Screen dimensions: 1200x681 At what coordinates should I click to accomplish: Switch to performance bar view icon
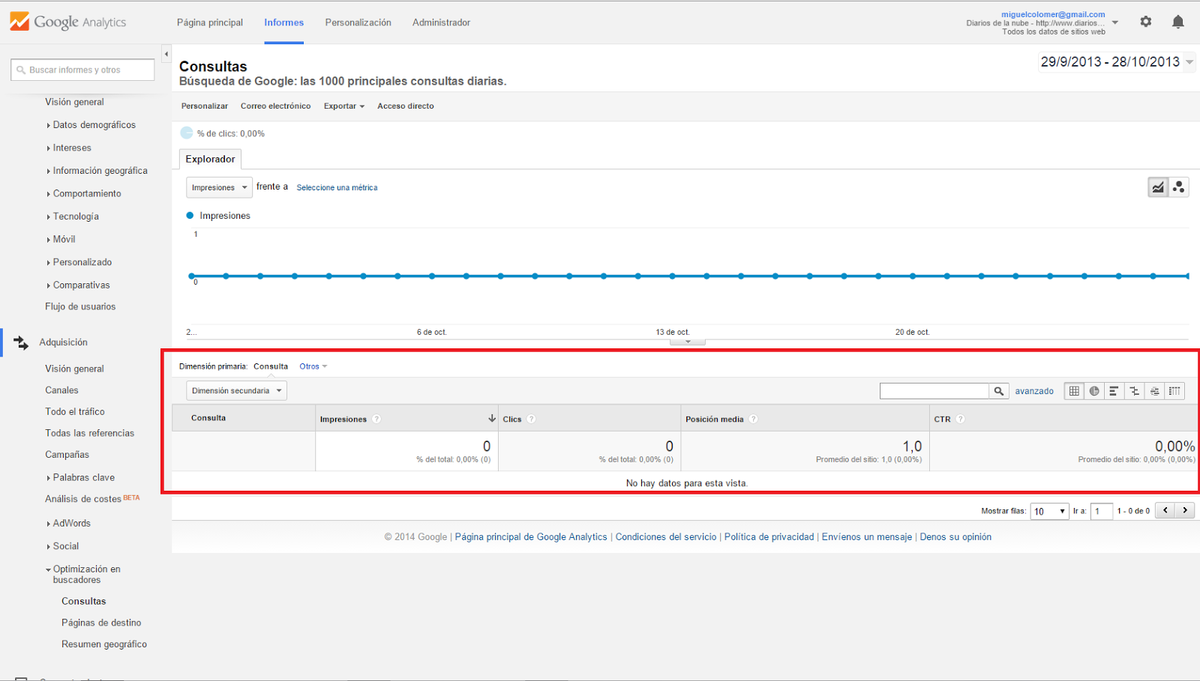coord(1114,391)
